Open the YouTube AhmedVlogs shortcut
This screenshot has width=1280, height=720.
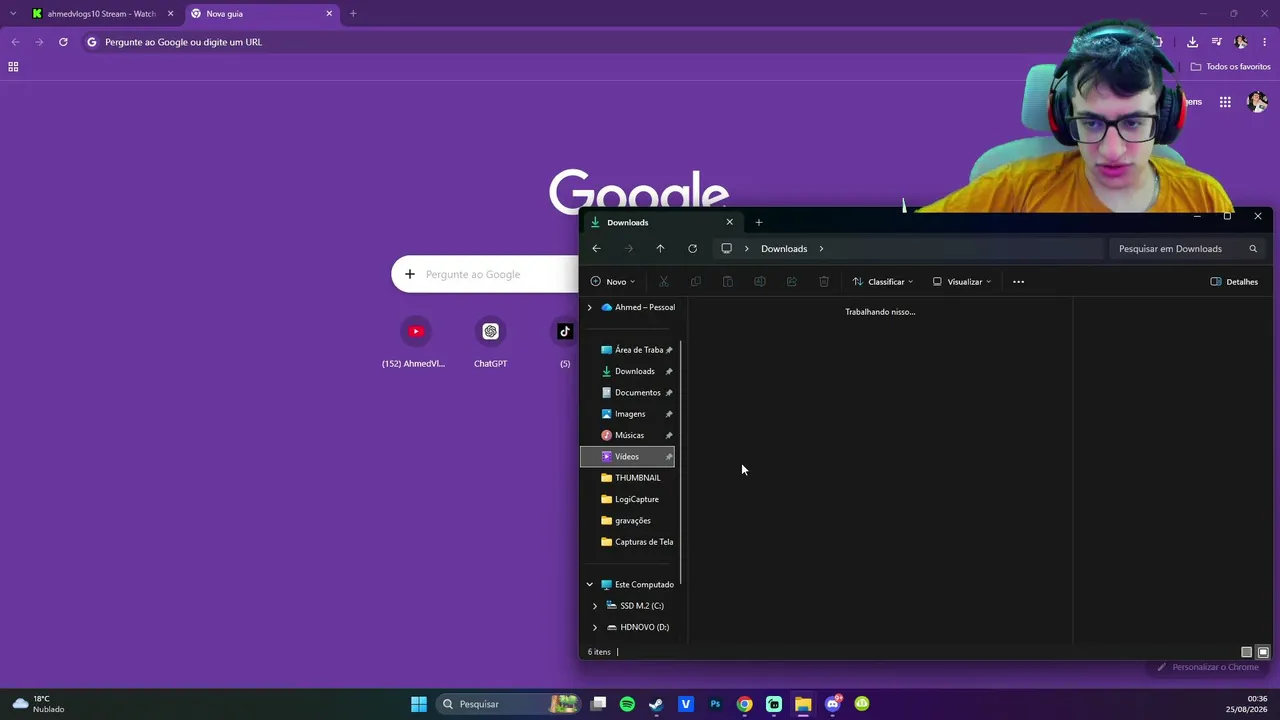tap(416, 342)
